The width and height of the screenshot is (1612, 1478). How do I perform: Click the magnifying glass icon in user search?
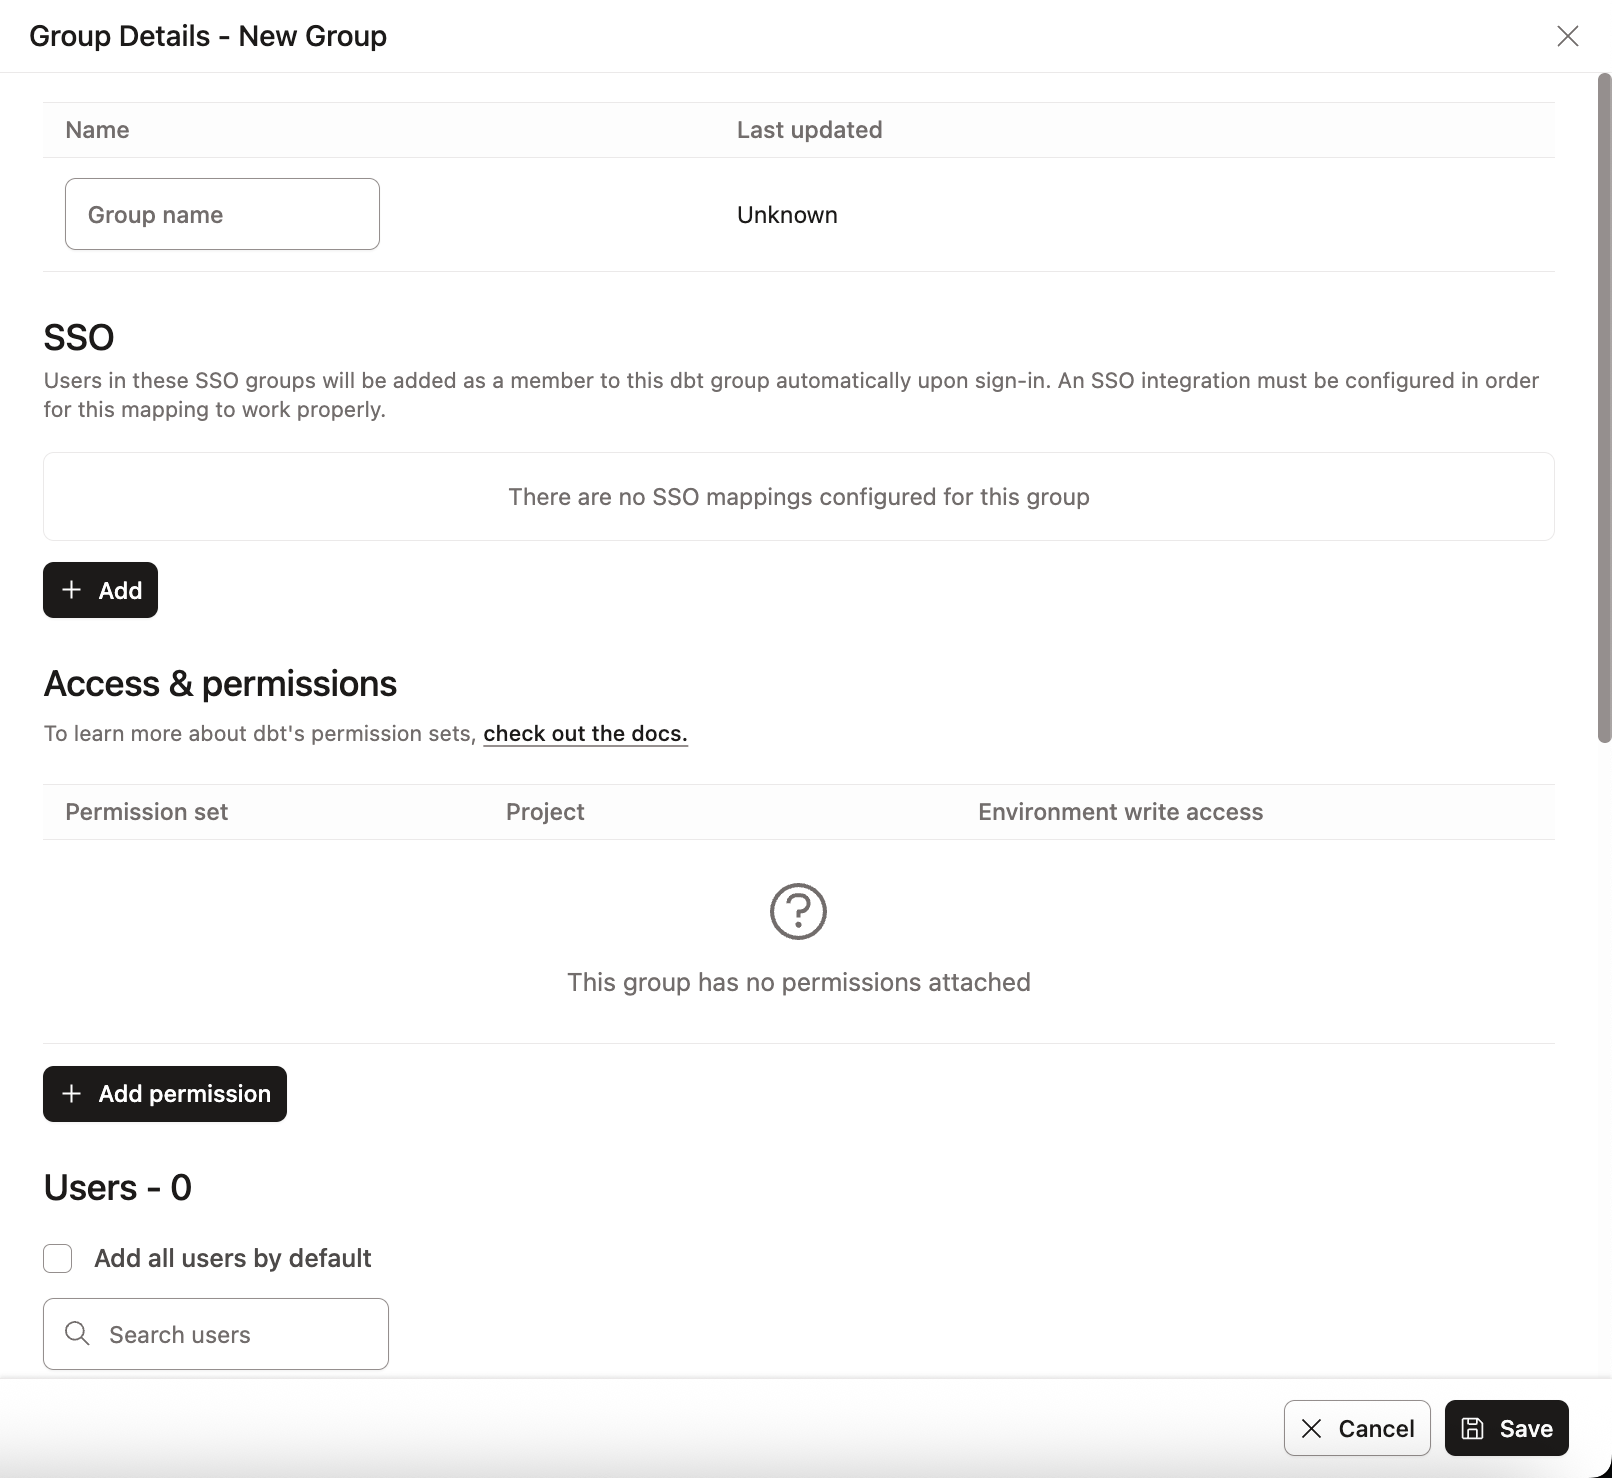76,1334
